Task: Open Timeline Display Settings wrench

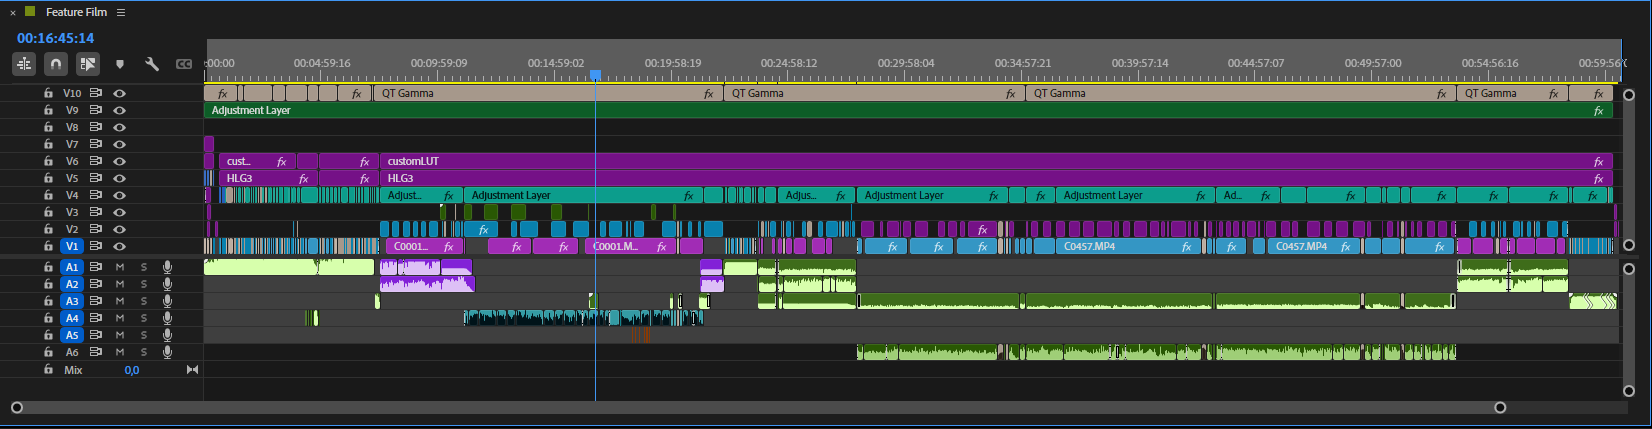Action: [152, 64]
